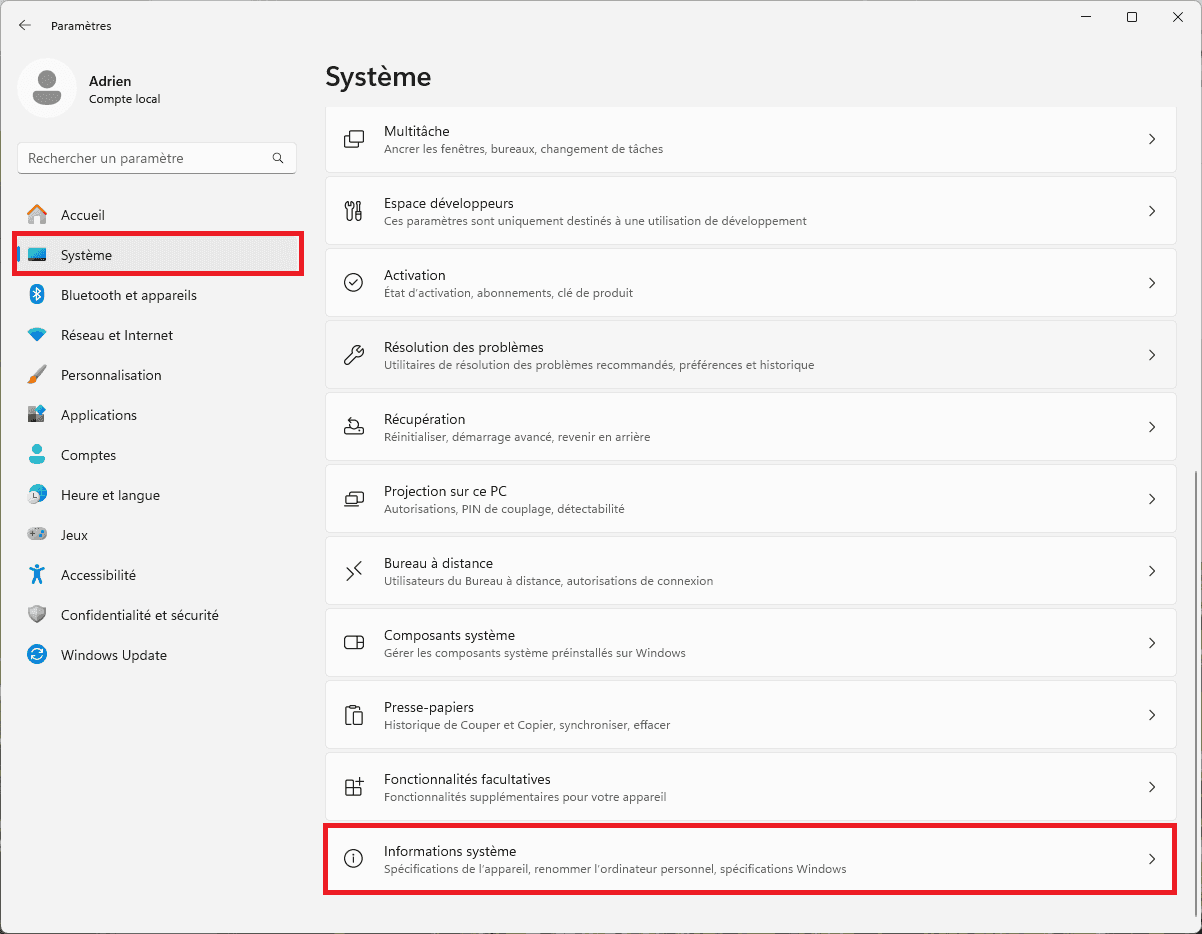Click the Accueil home icon

[x=37, y=215]
